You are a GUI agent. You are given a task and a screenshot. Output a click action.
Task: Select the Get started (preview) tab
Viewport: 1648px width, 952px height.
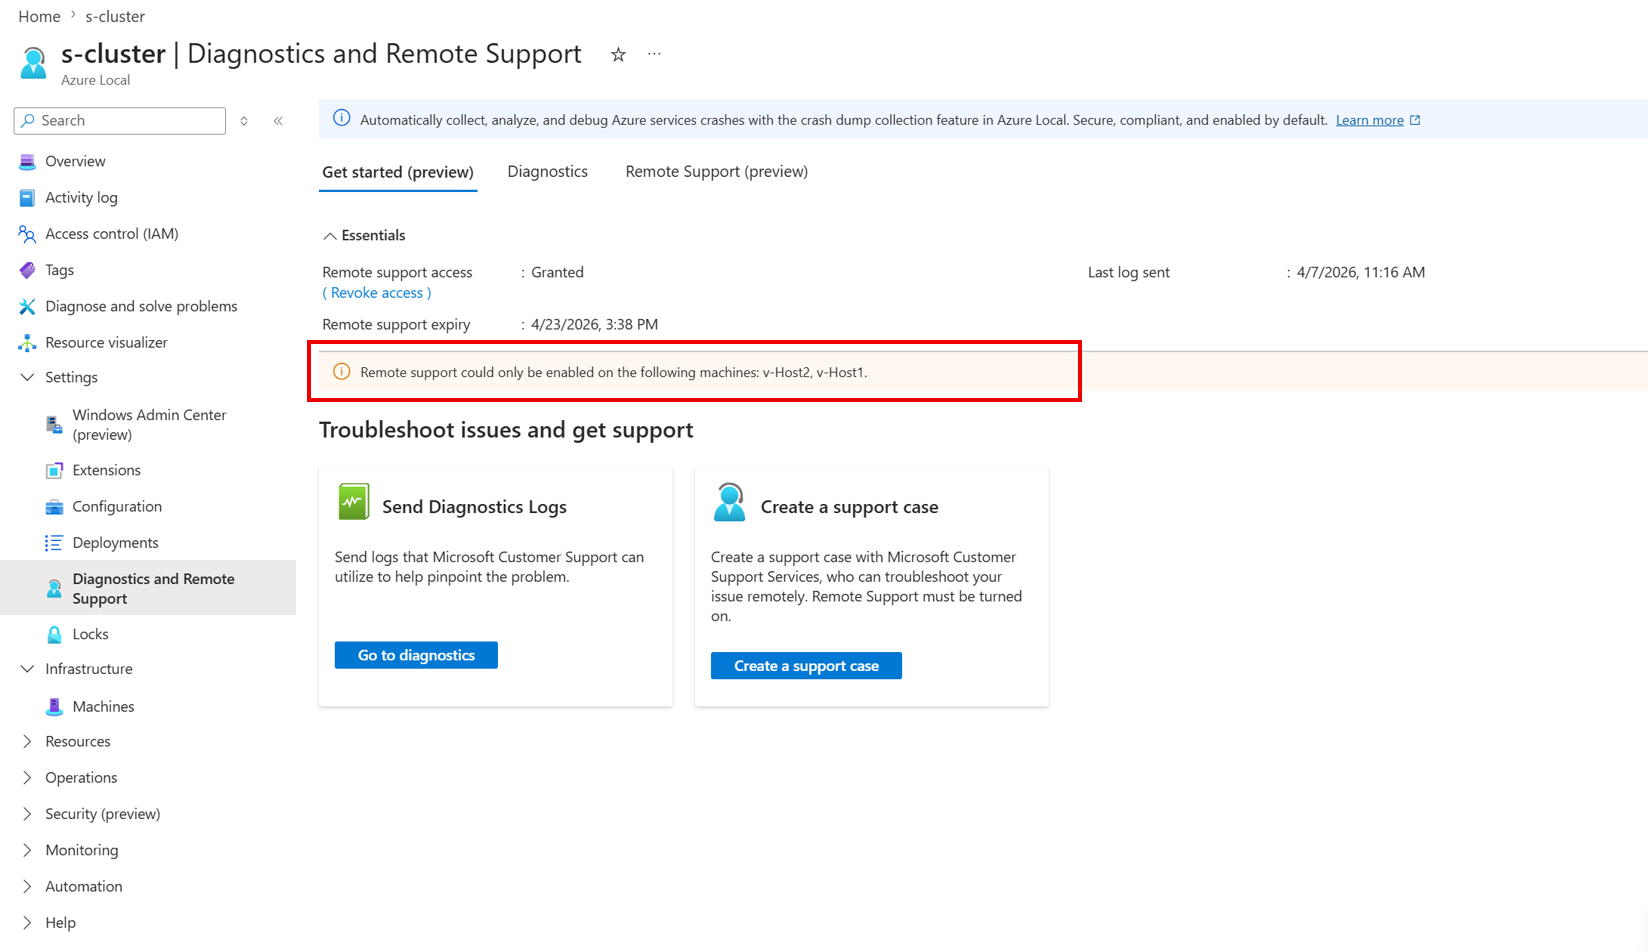pos(398,172)
